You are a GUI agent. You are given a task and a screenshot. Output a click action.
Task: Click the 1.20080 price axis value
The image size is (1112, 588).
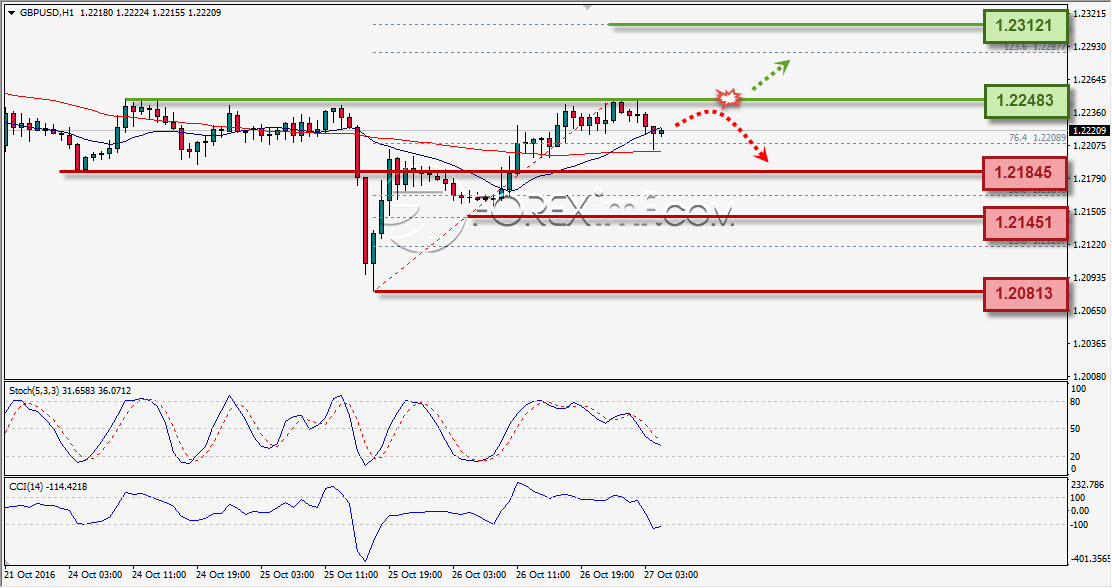1091,377
